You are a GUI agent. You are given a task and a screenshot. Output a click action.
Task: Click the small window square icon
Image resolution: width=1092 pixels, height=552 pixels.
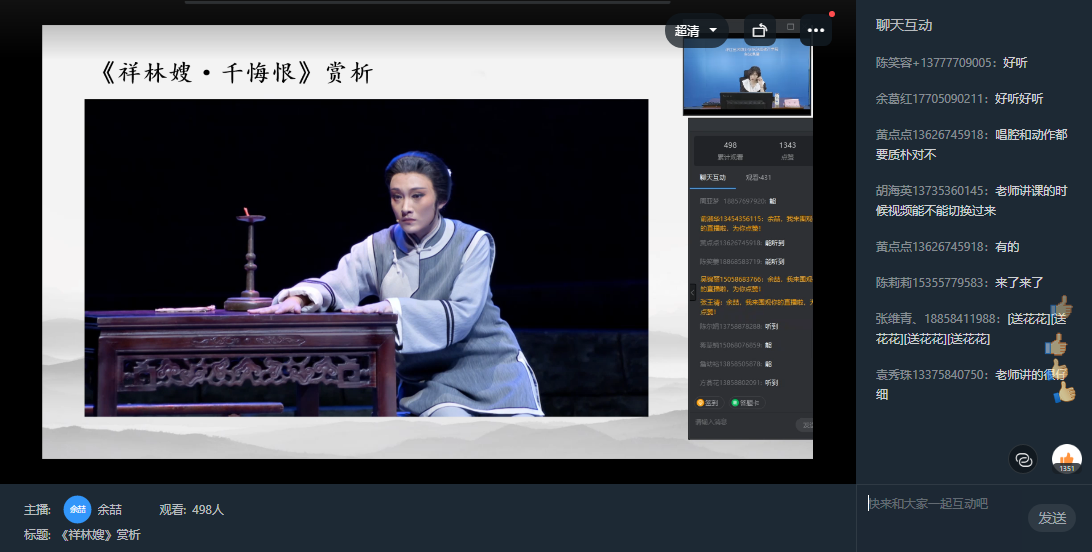tap(790, 27)
